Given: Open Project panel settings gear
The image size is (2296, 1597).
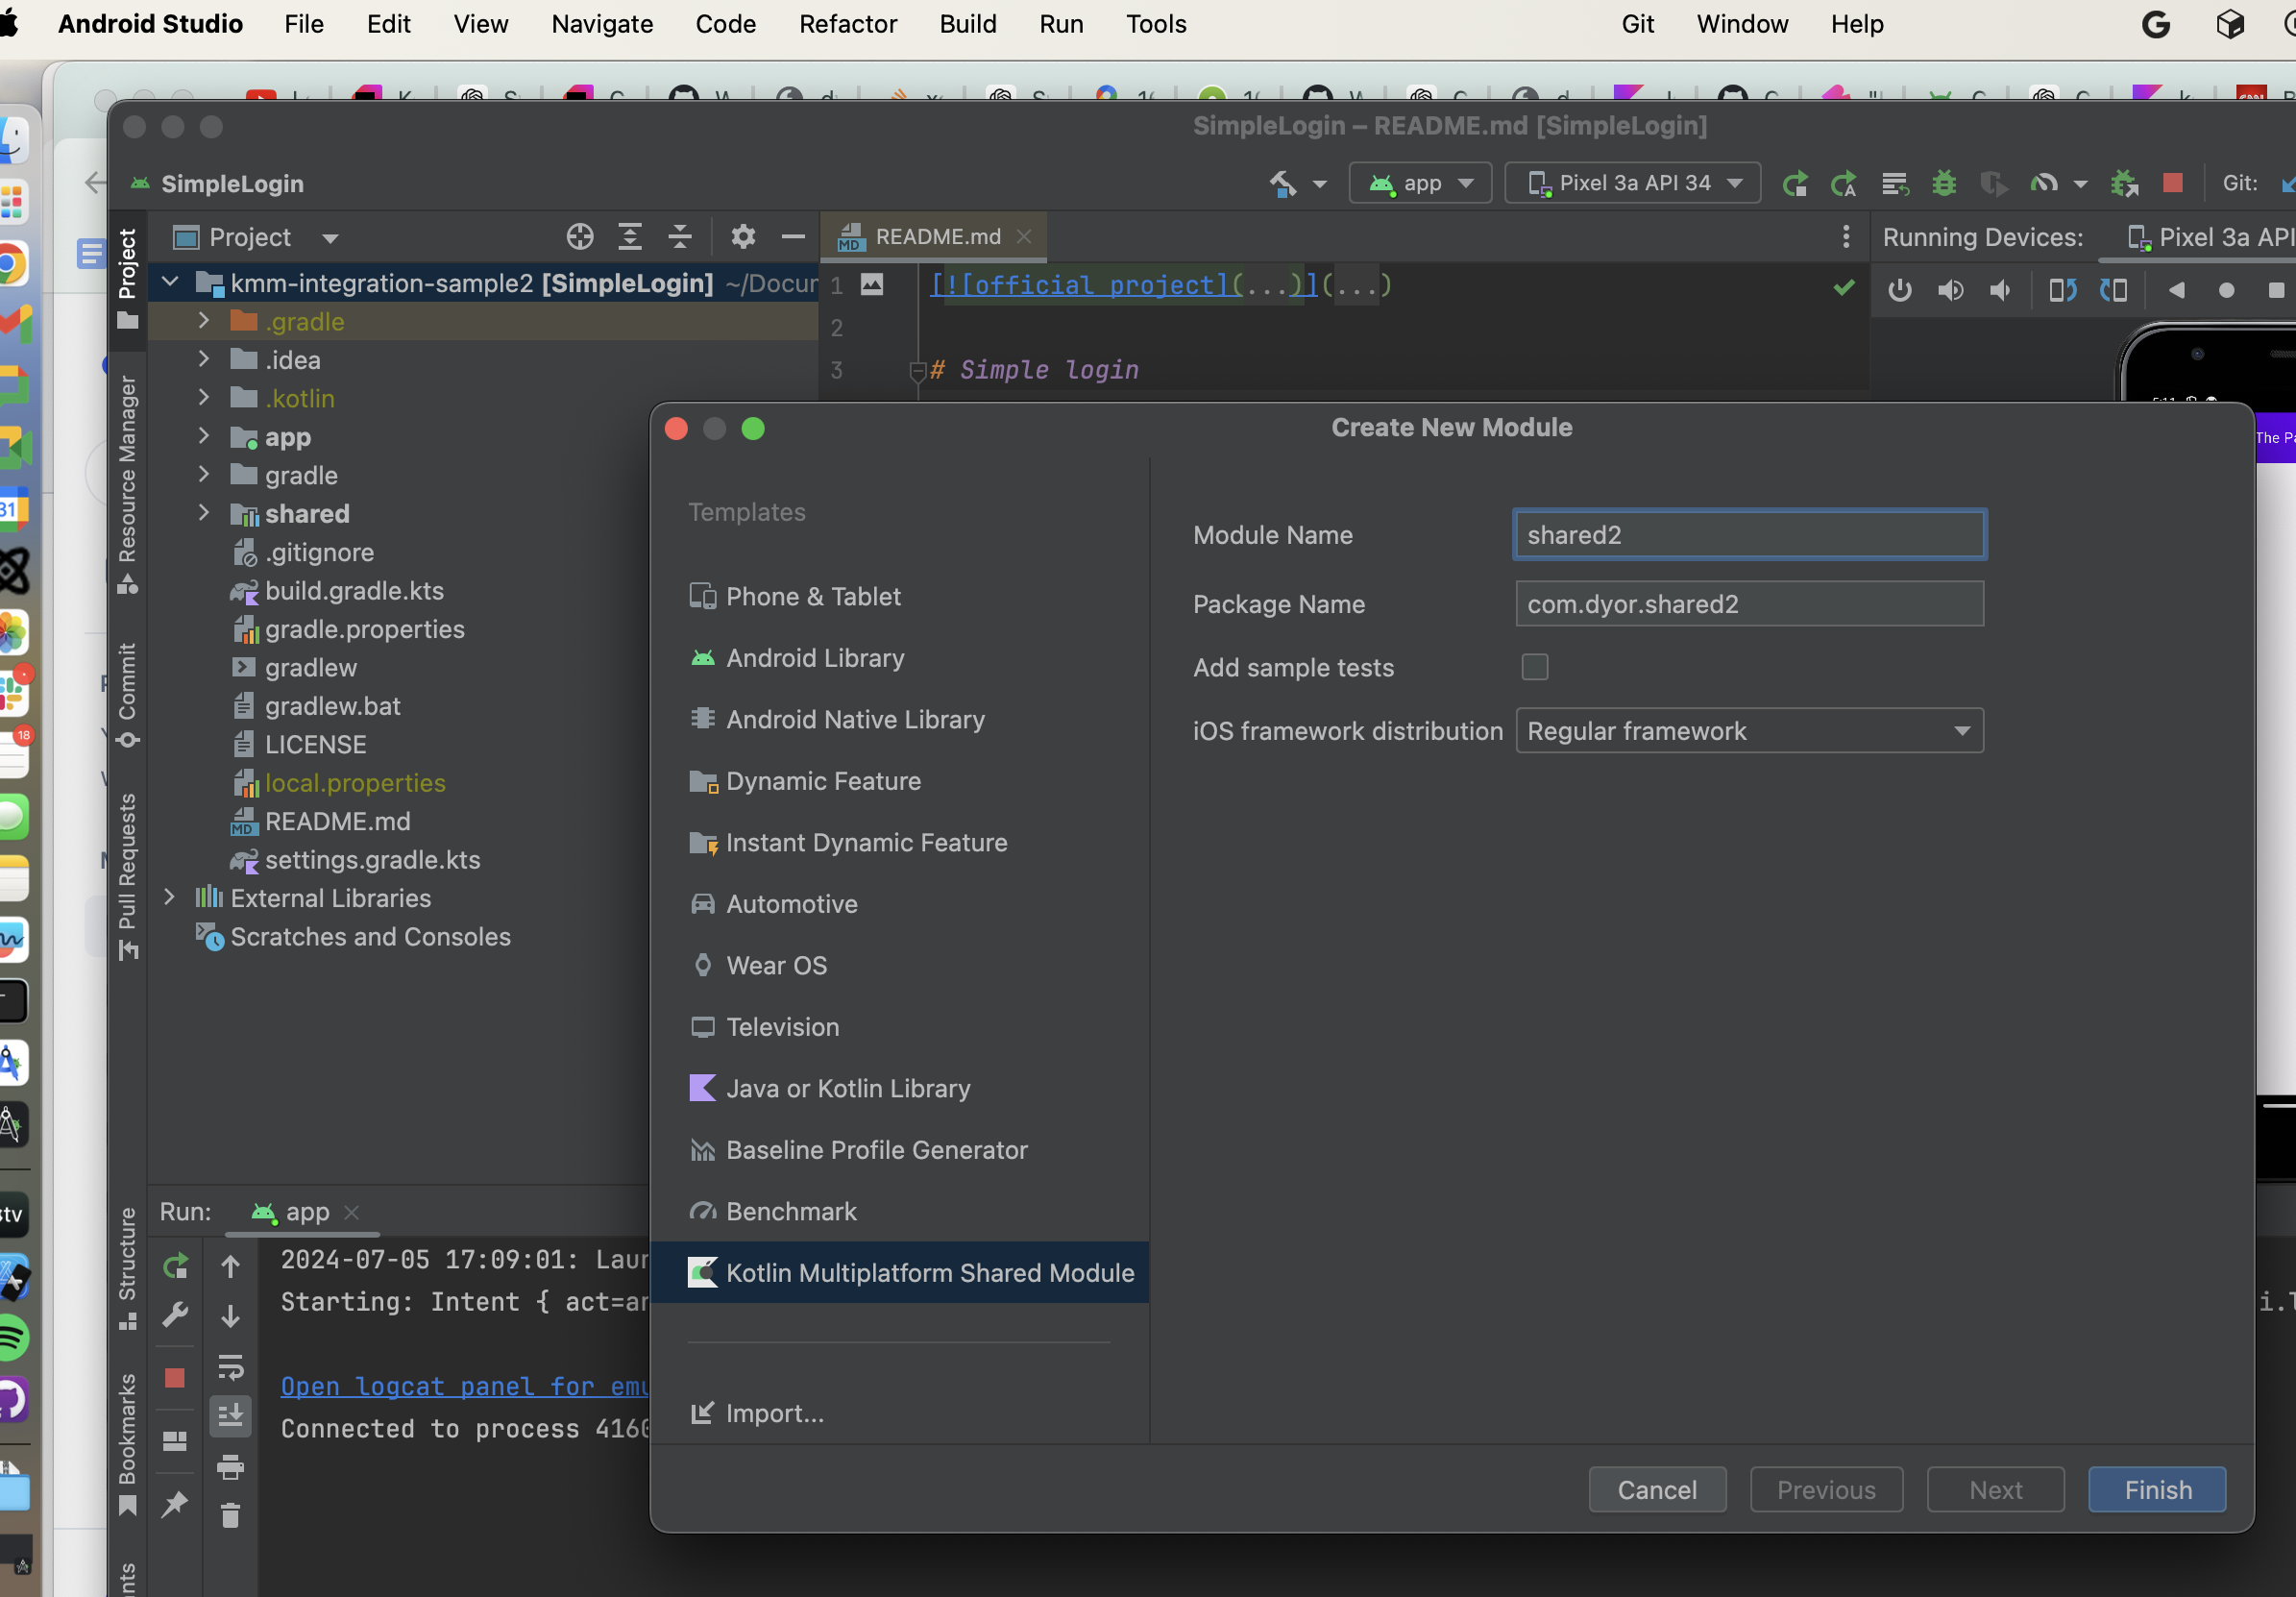Looking at the screenshot, I should (742, 237).
